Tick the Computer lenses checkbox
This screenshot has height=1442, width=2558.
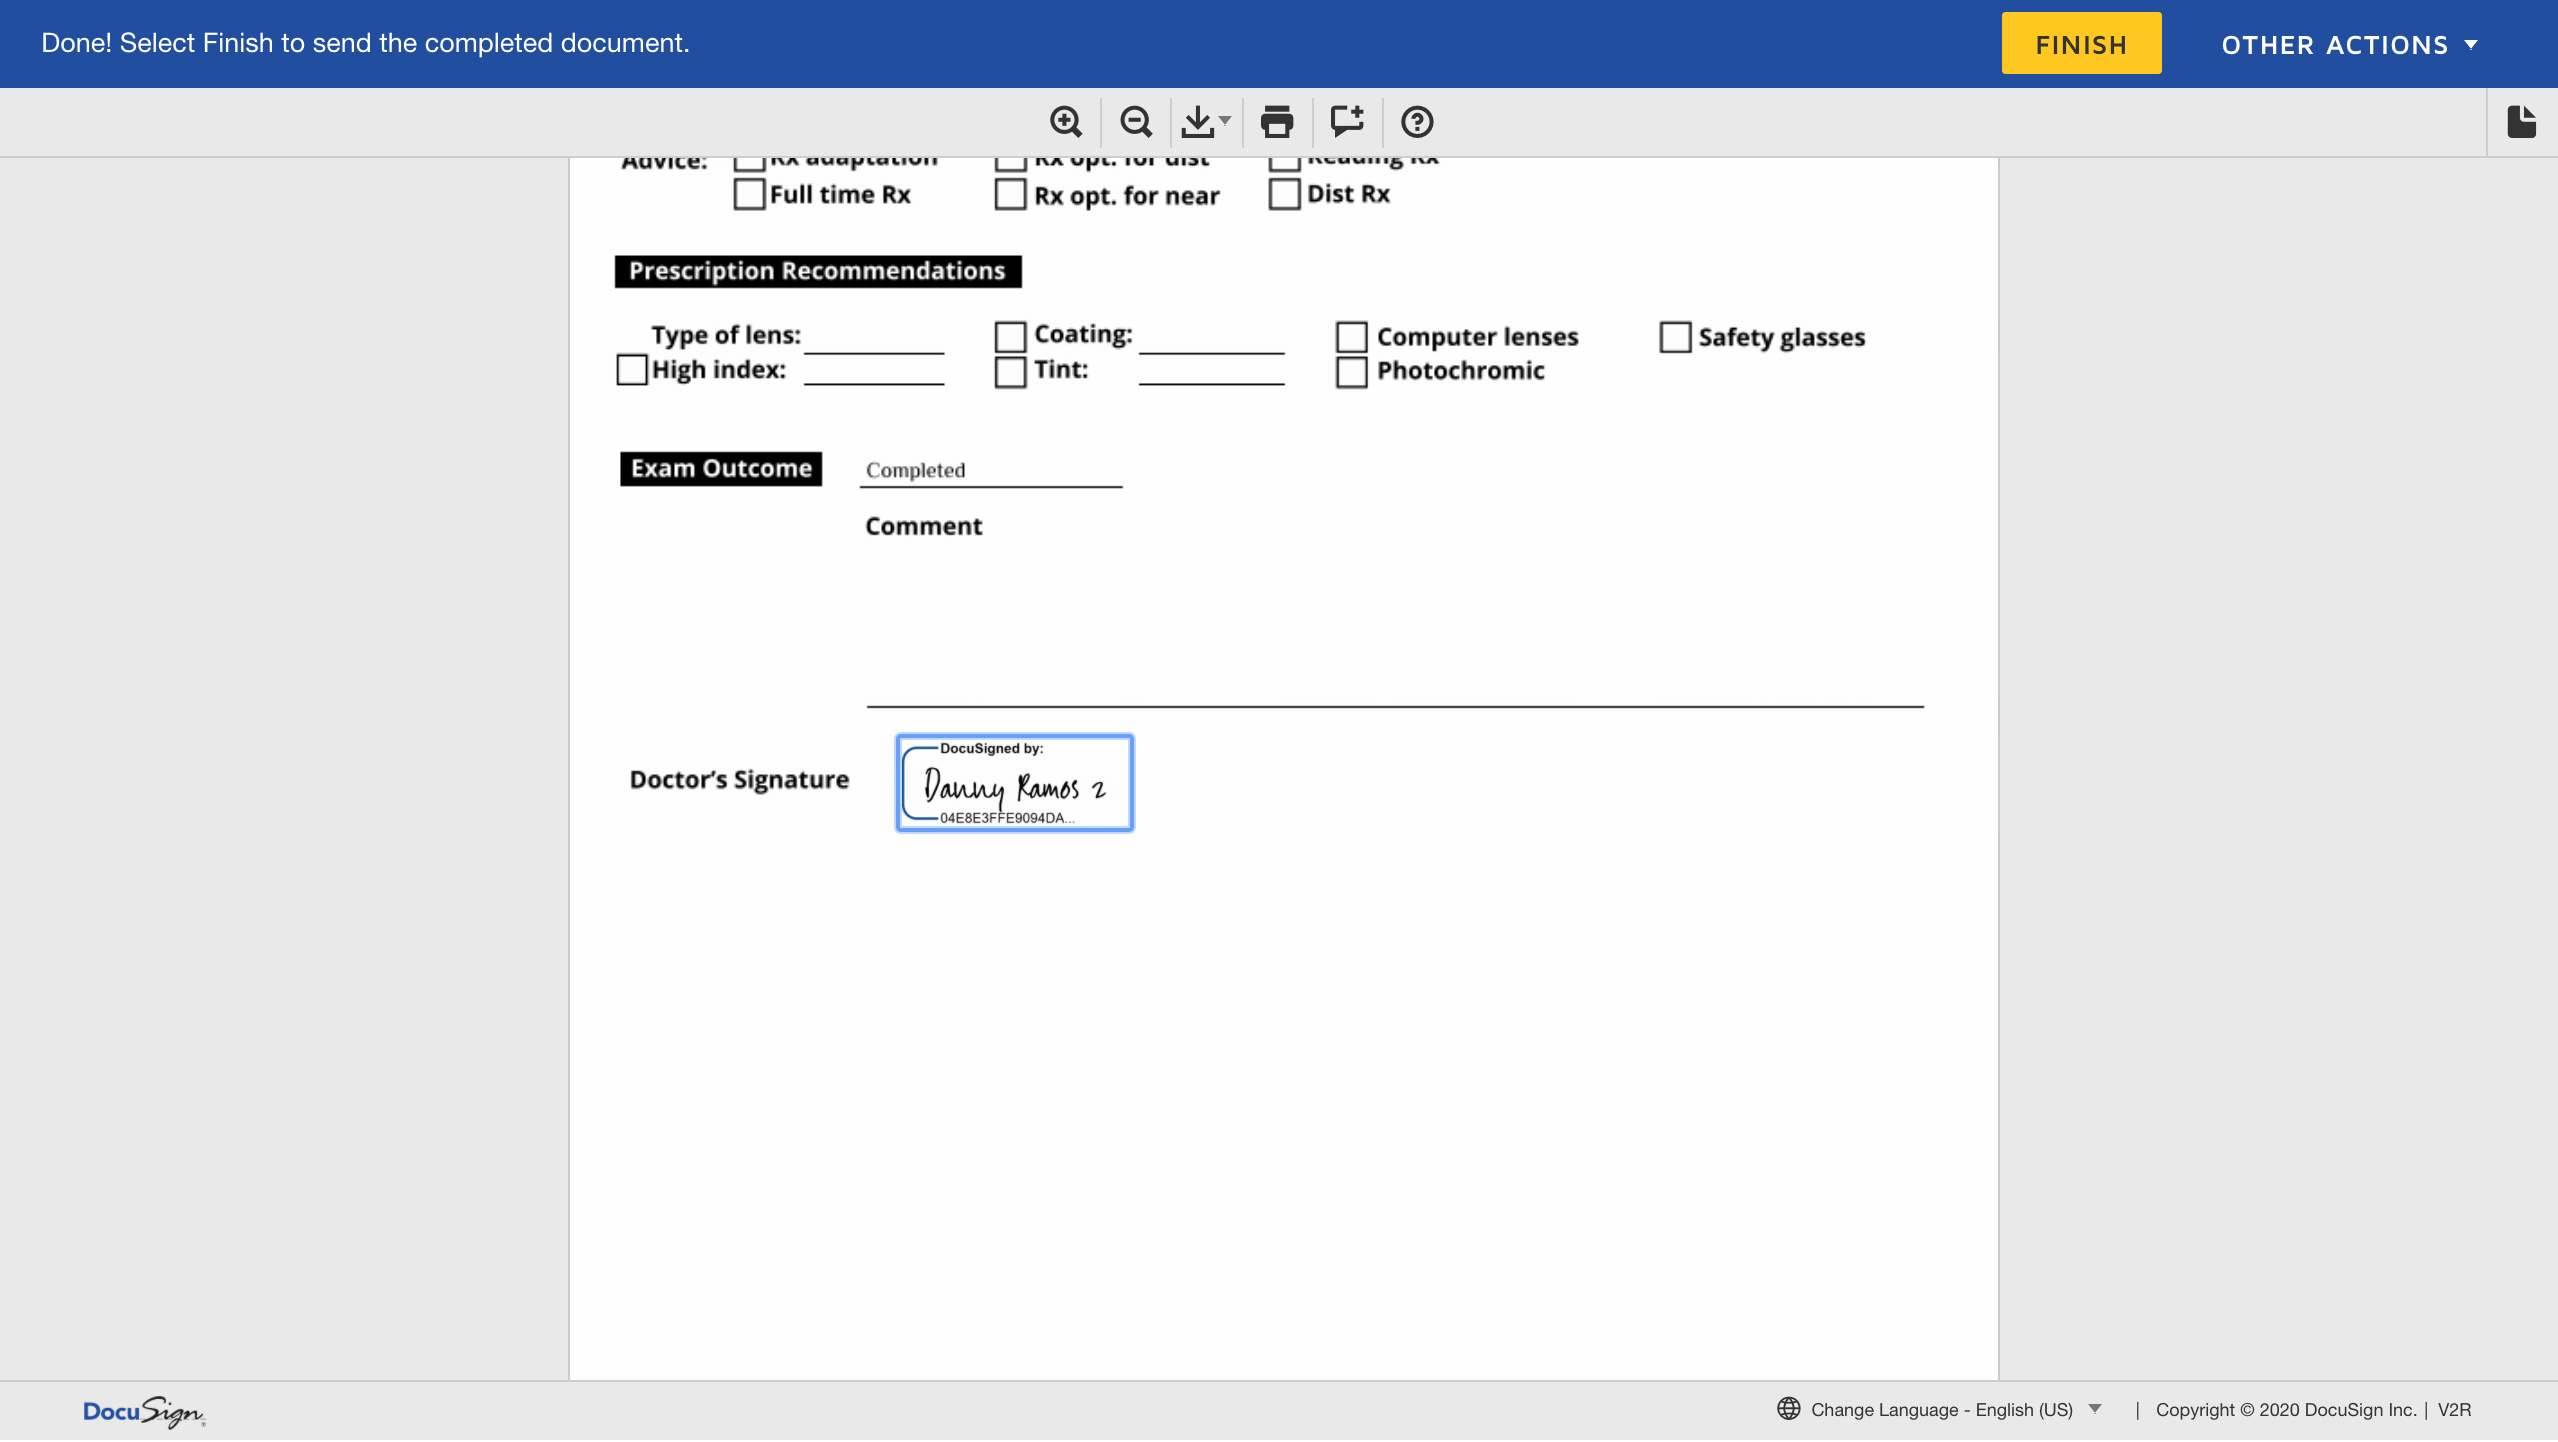(x=1351, y=337)
